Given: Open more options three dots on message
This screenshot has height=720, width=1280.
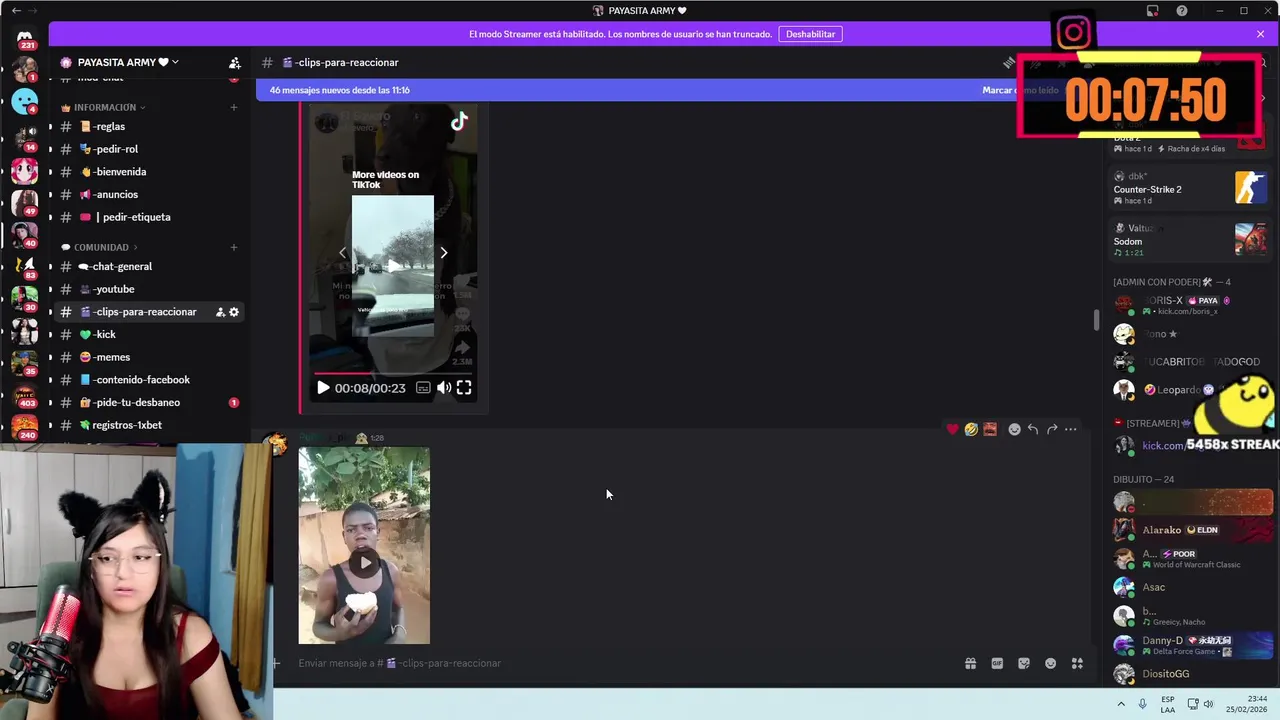Looking at the screenshot, I should (1071, 429).
